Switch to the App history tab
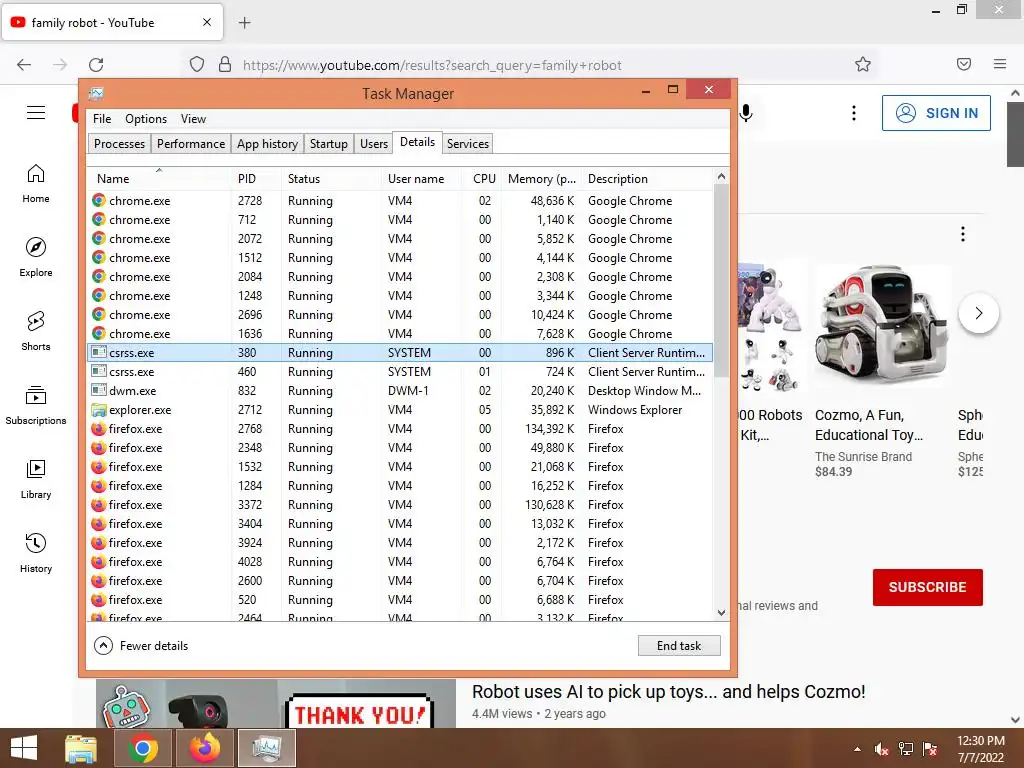This screenshot has width=1024, height=768. (x=267, y=144)
